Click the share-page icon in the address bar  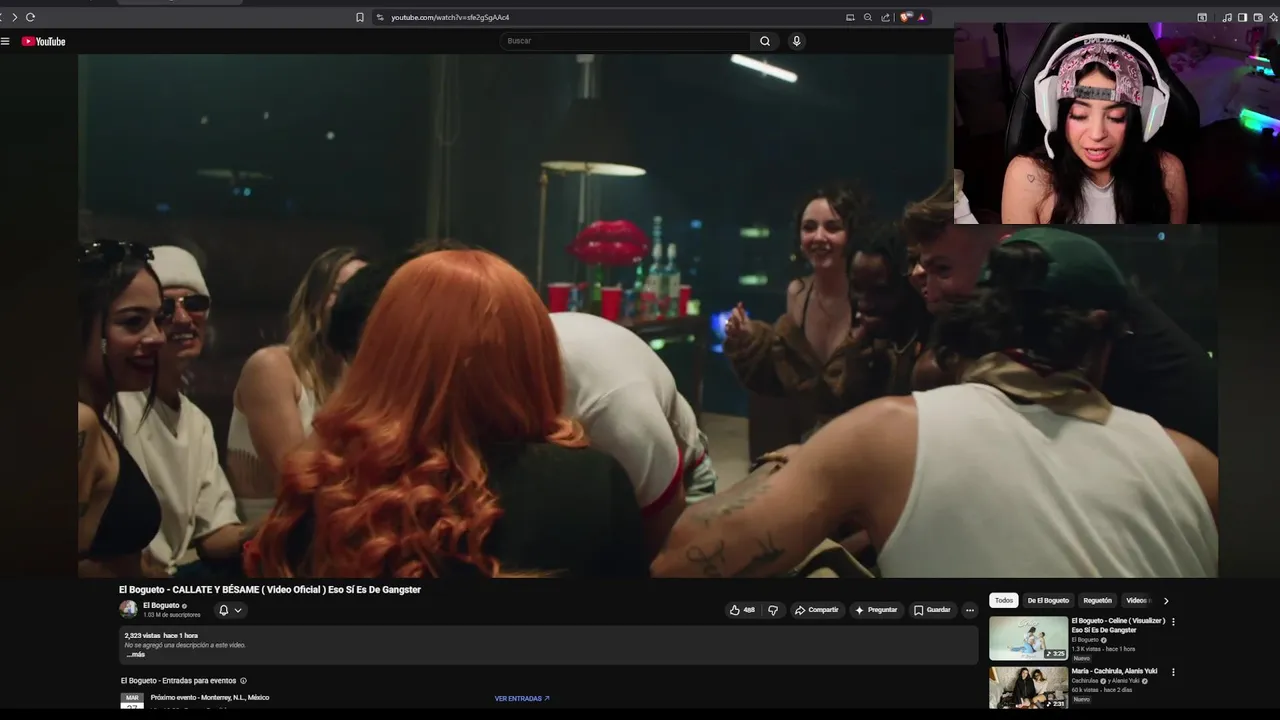[x=885, y=17]
